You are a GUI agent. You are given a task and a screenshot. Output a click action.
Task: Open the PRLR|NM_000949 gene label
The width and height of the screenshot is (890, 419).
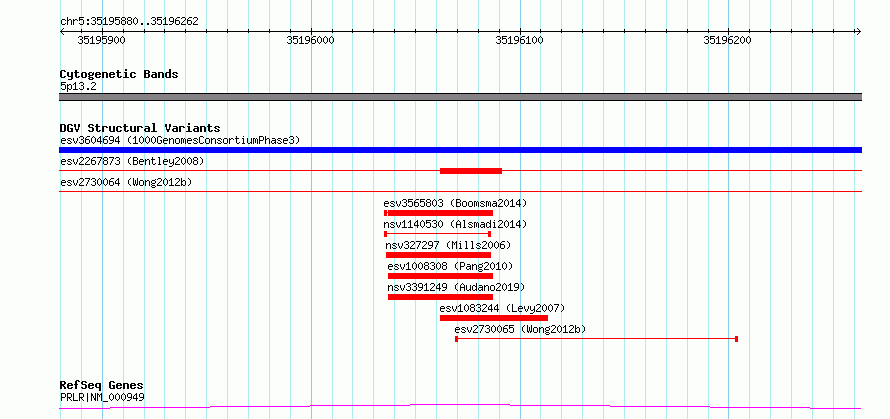pyautogui.click(x=102, y=397)
